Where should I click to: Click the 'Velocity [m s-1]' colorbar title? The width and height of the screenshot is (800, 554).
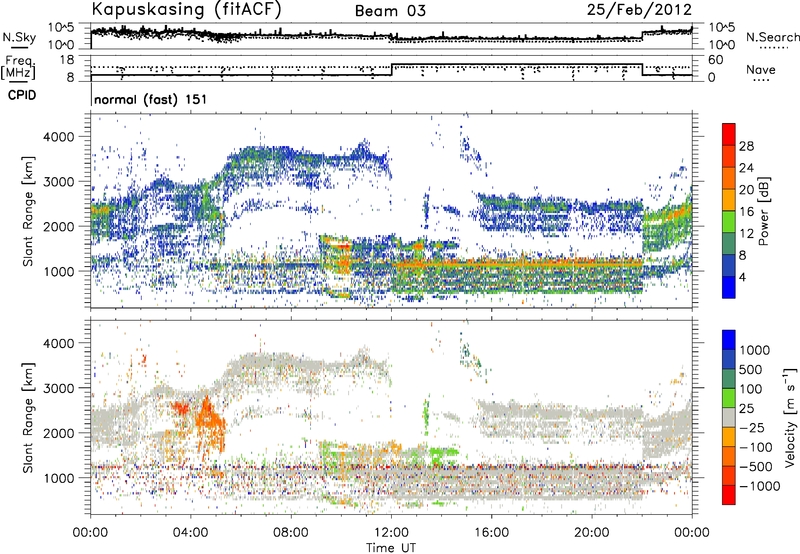tap(790, 417)
